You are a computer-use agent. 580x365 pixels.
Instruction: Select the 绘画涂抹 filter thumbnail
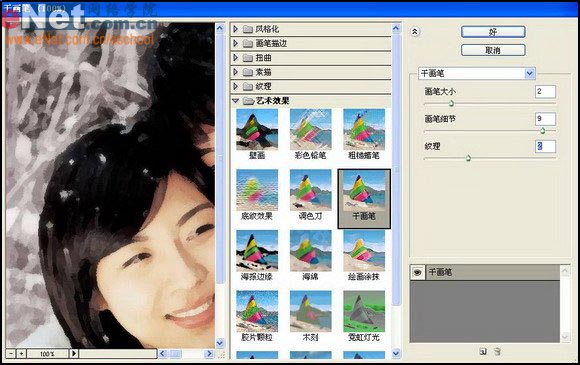364,251
